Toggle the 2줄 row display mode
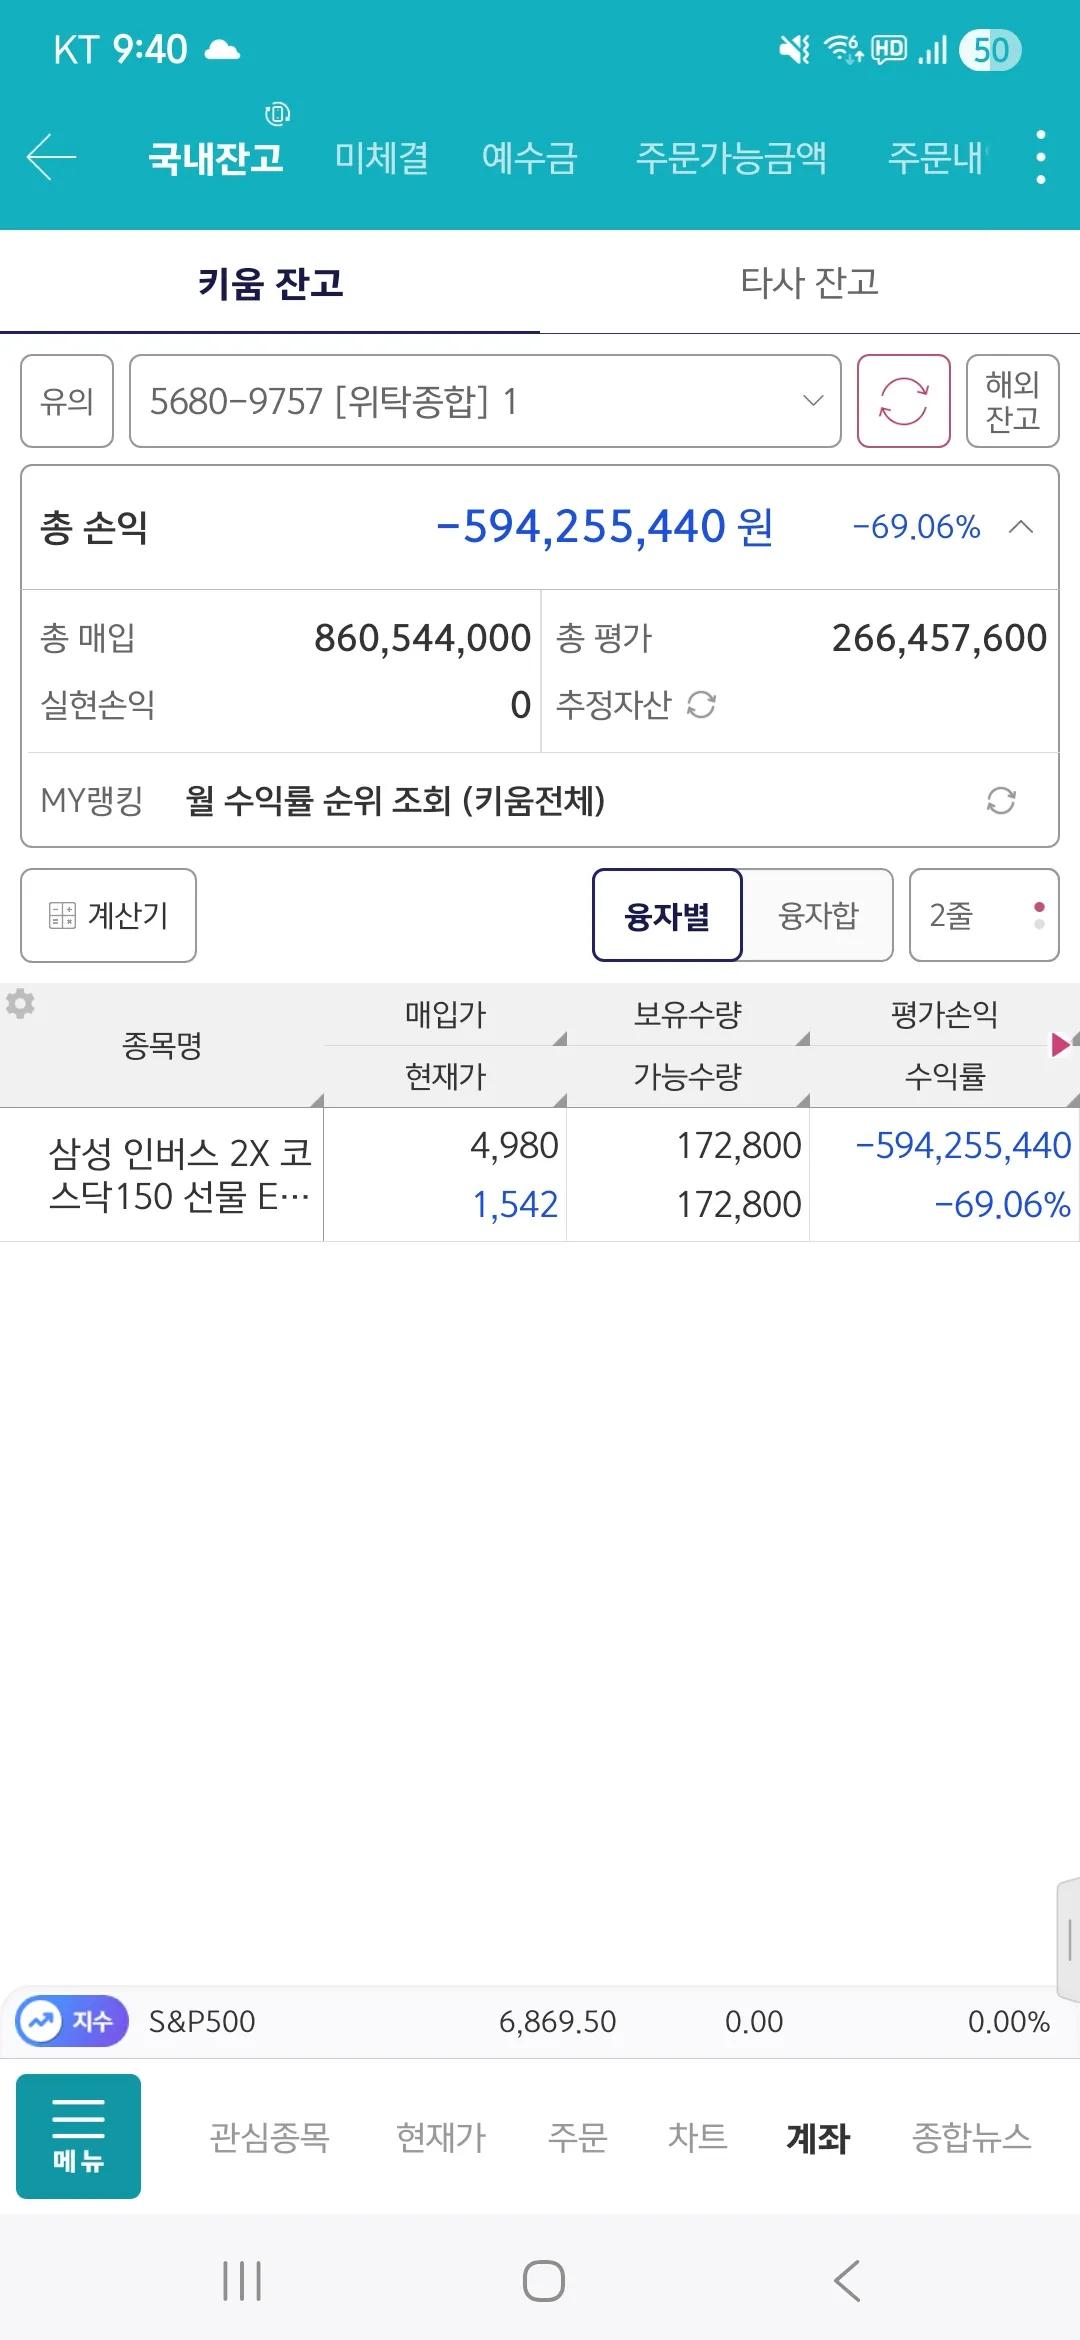The height and width of the screenshot is (2340, 1080). point(983,915)
